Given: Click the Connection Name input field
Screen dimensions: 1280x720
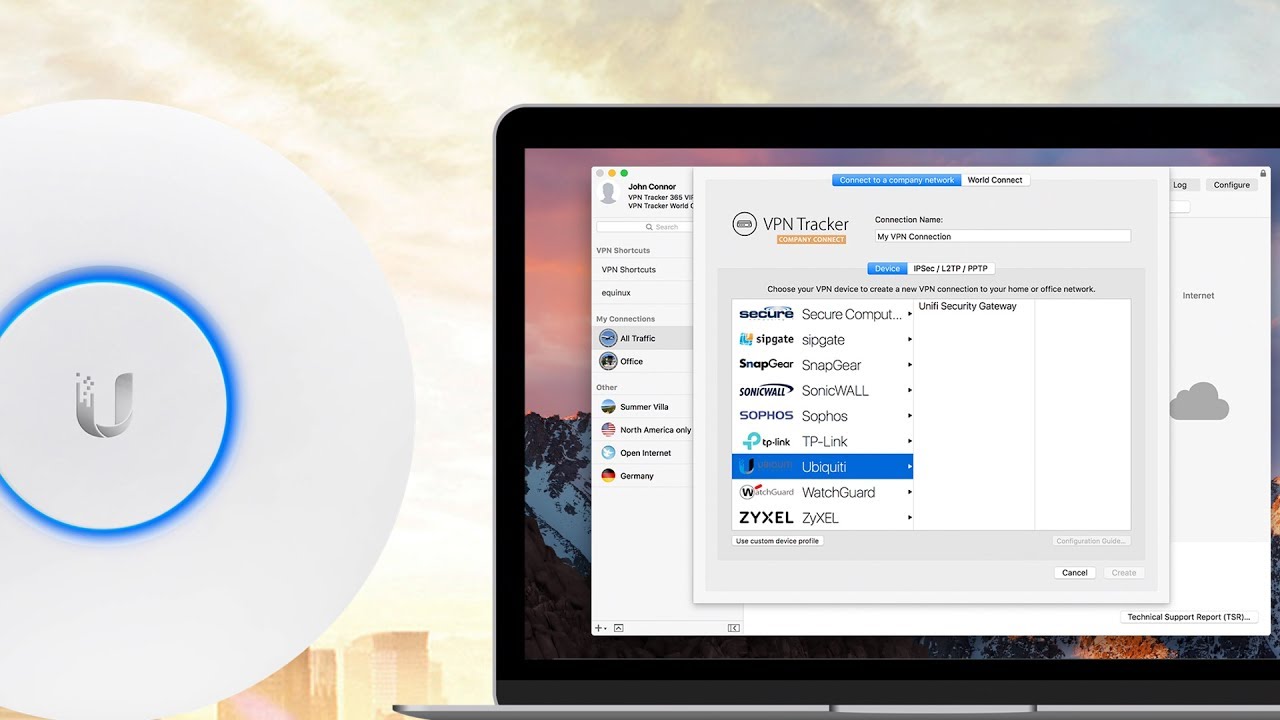Looking at the screenshot, I should coord(1003,237).
